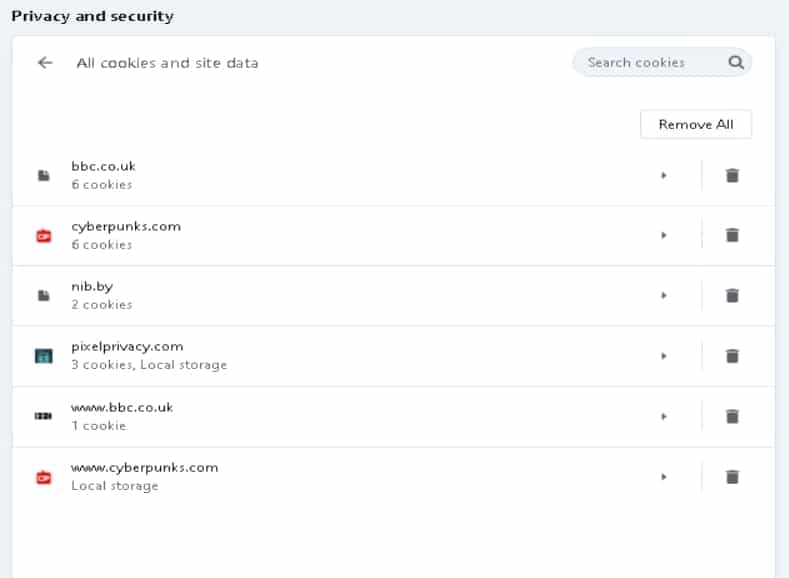The image size is (789, 578).
Task: Focus the Search cookies field
Action: click(x=662, y=62)
